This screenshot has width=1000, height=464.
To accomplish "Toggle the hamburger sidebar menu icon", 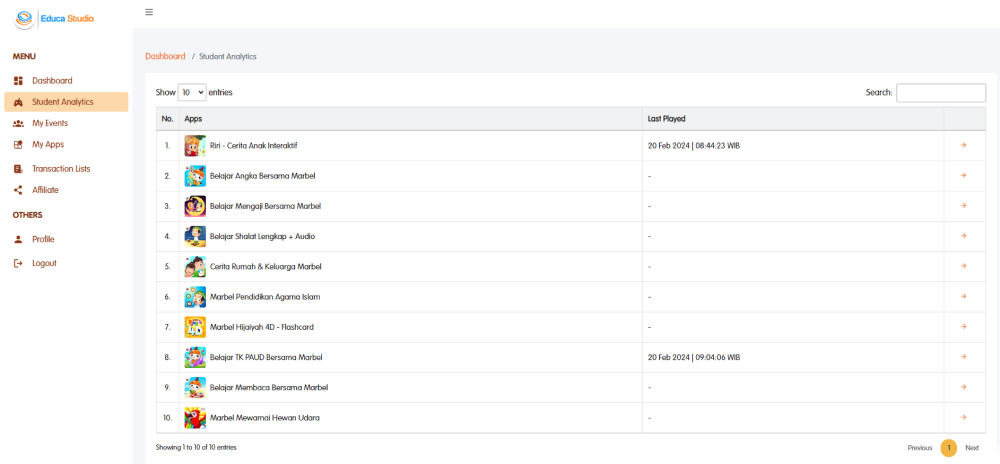I will point(149,12).
